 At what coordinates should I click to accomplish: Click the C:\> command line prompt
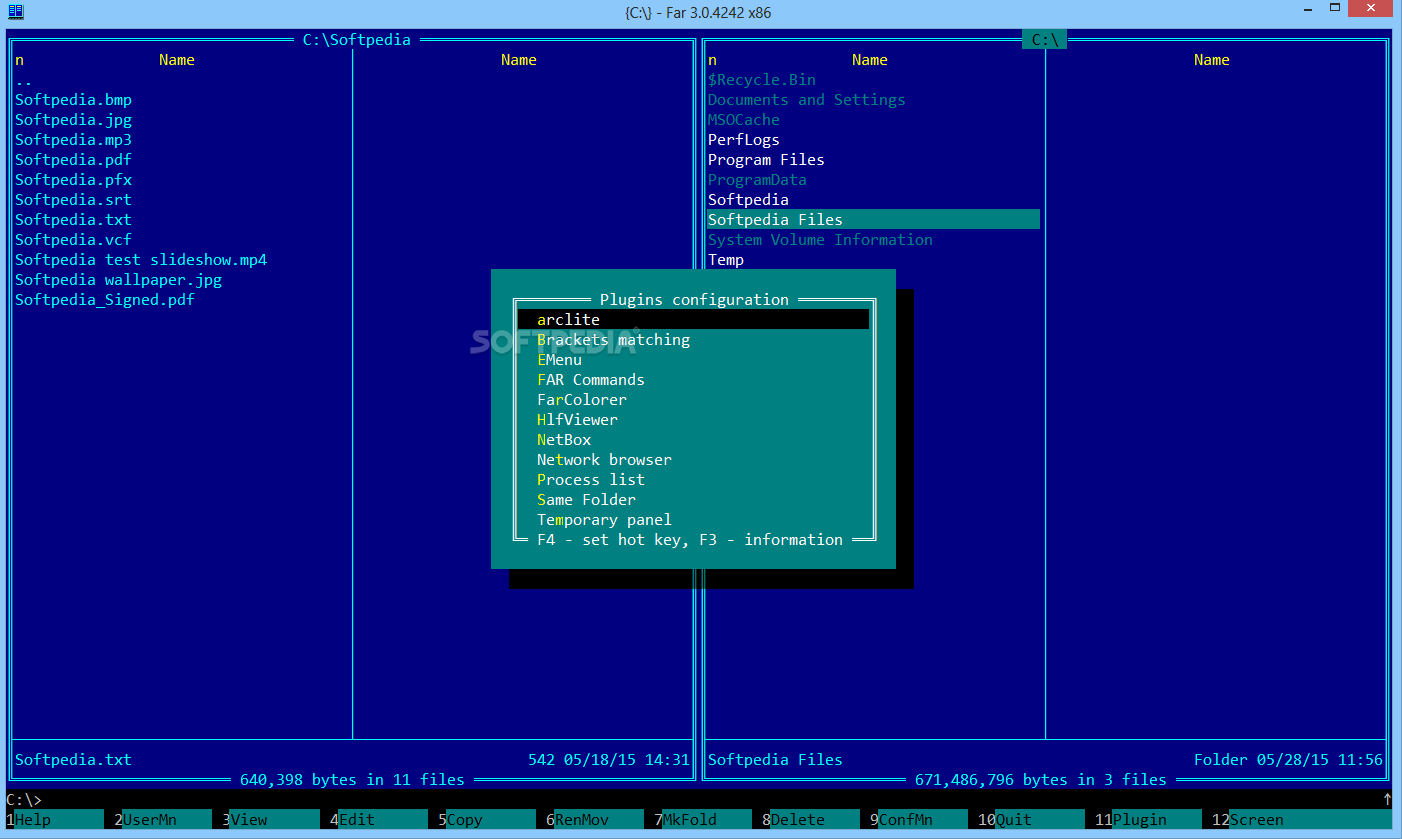pyautogui.click(x=24, y=799)
